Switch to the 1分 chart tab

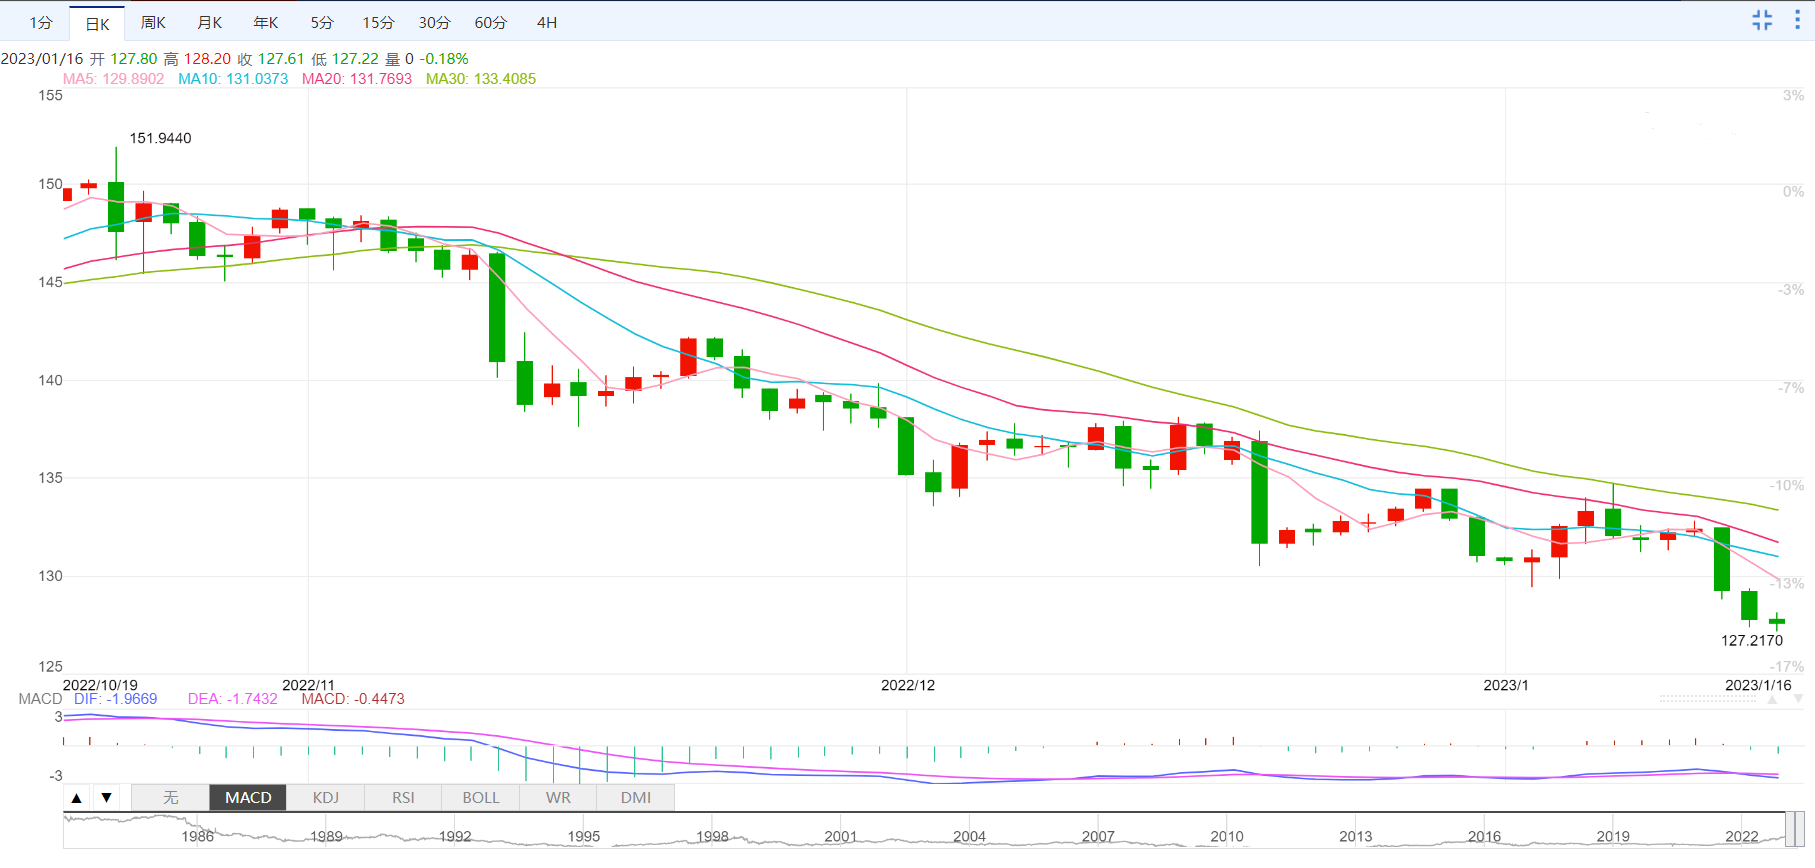click(41, 22)
